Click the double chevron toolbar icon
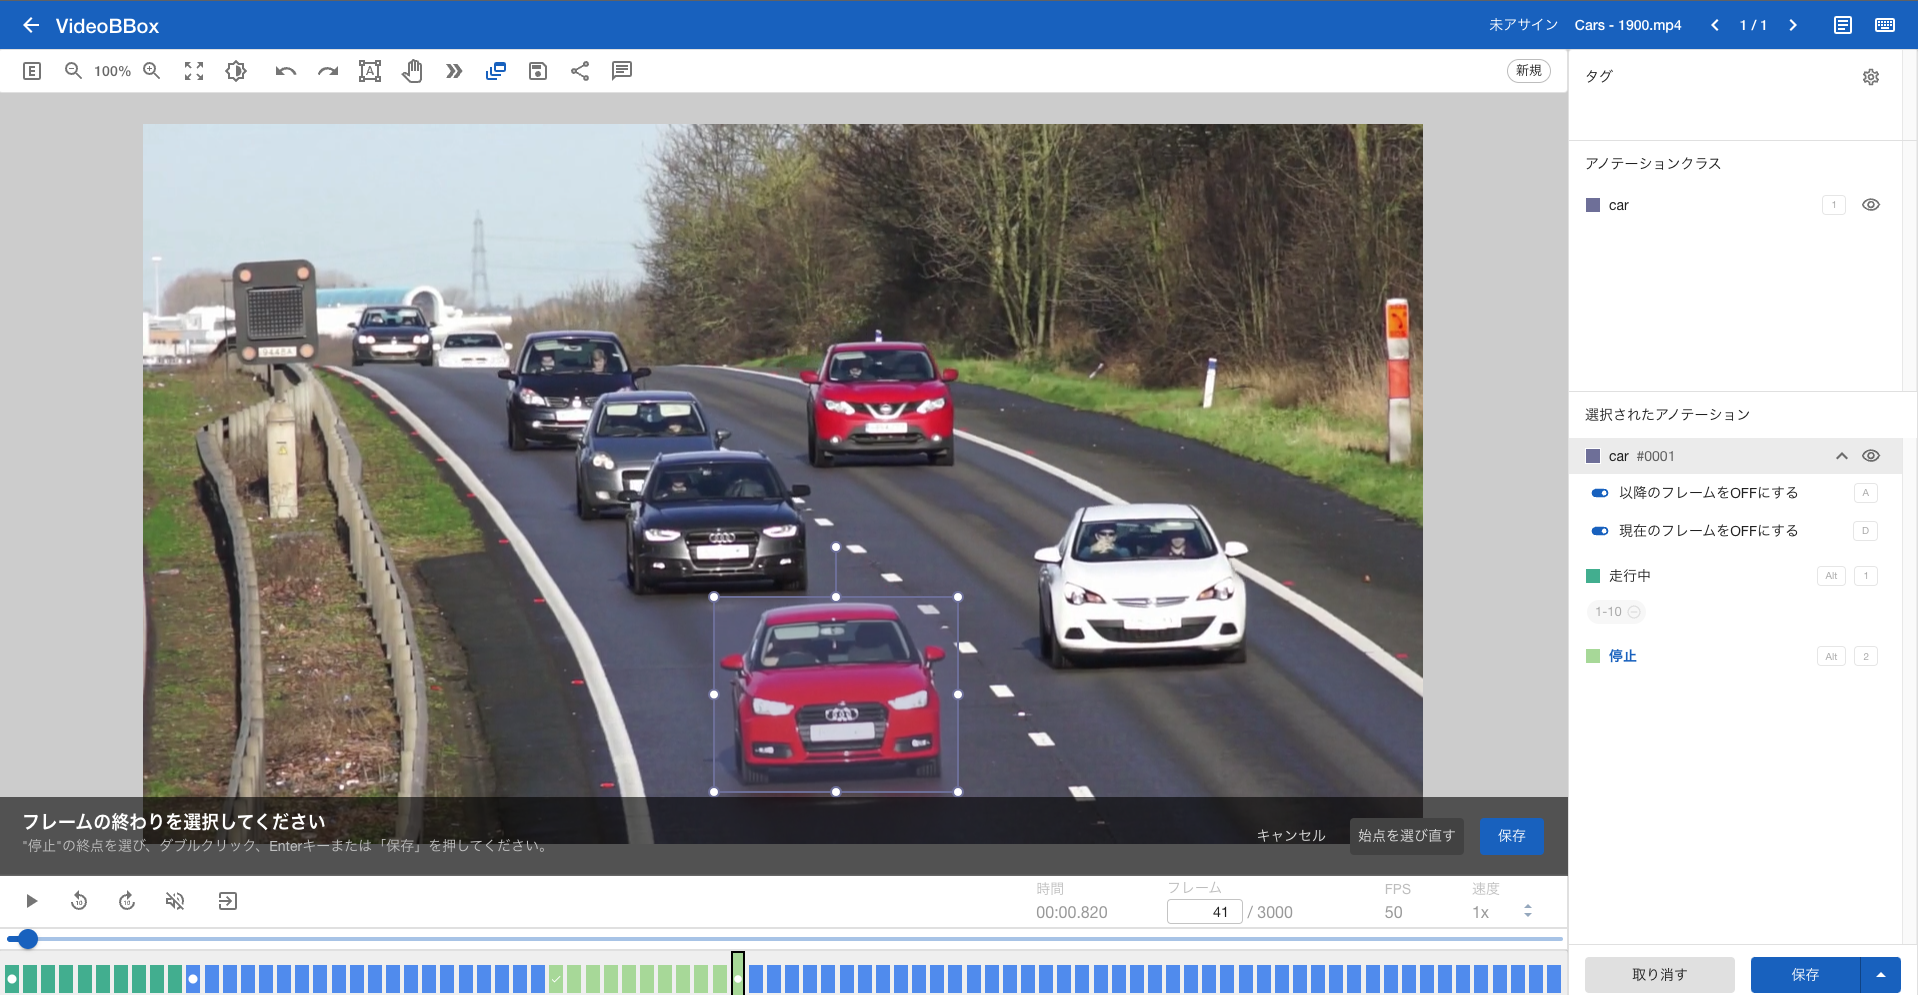The image size is (1918, 995). [x=454, y=71]
